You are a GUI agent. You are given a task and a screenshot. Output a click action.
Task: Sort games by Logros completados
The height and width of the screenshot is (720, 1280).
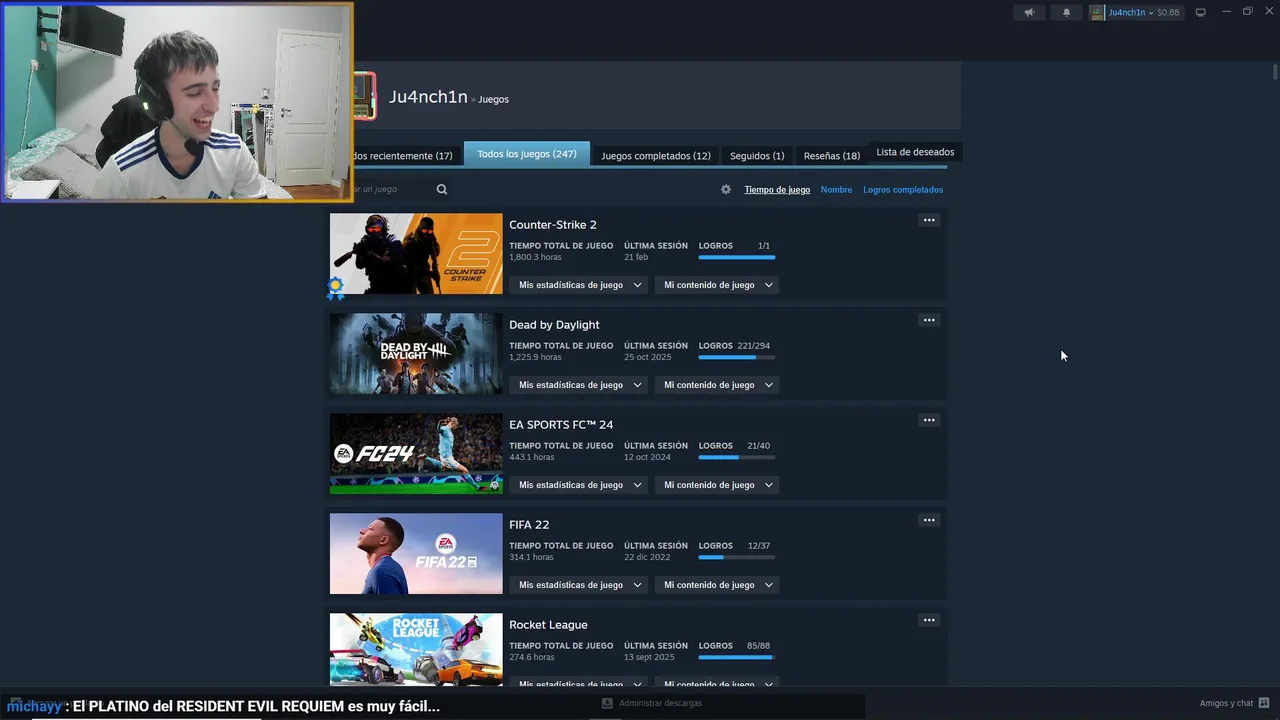pyautogui.click(x=903, y=189)
